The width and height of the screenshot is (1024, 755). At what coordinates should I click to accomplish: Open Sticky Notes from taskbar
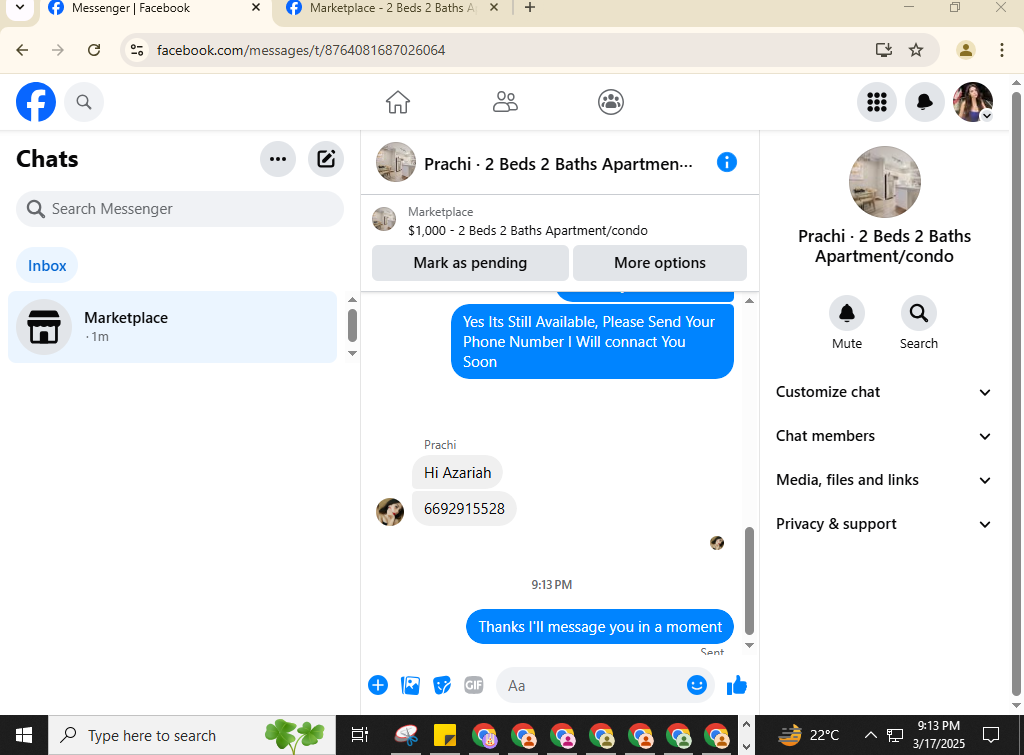445,735
